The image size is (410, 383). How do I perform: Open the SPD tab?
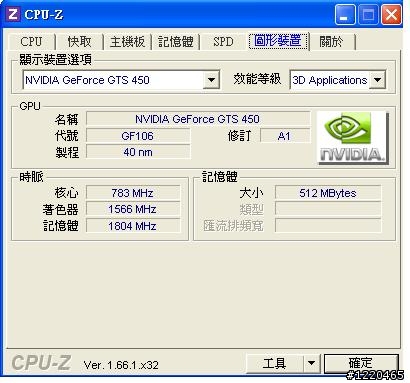[223, 42]
